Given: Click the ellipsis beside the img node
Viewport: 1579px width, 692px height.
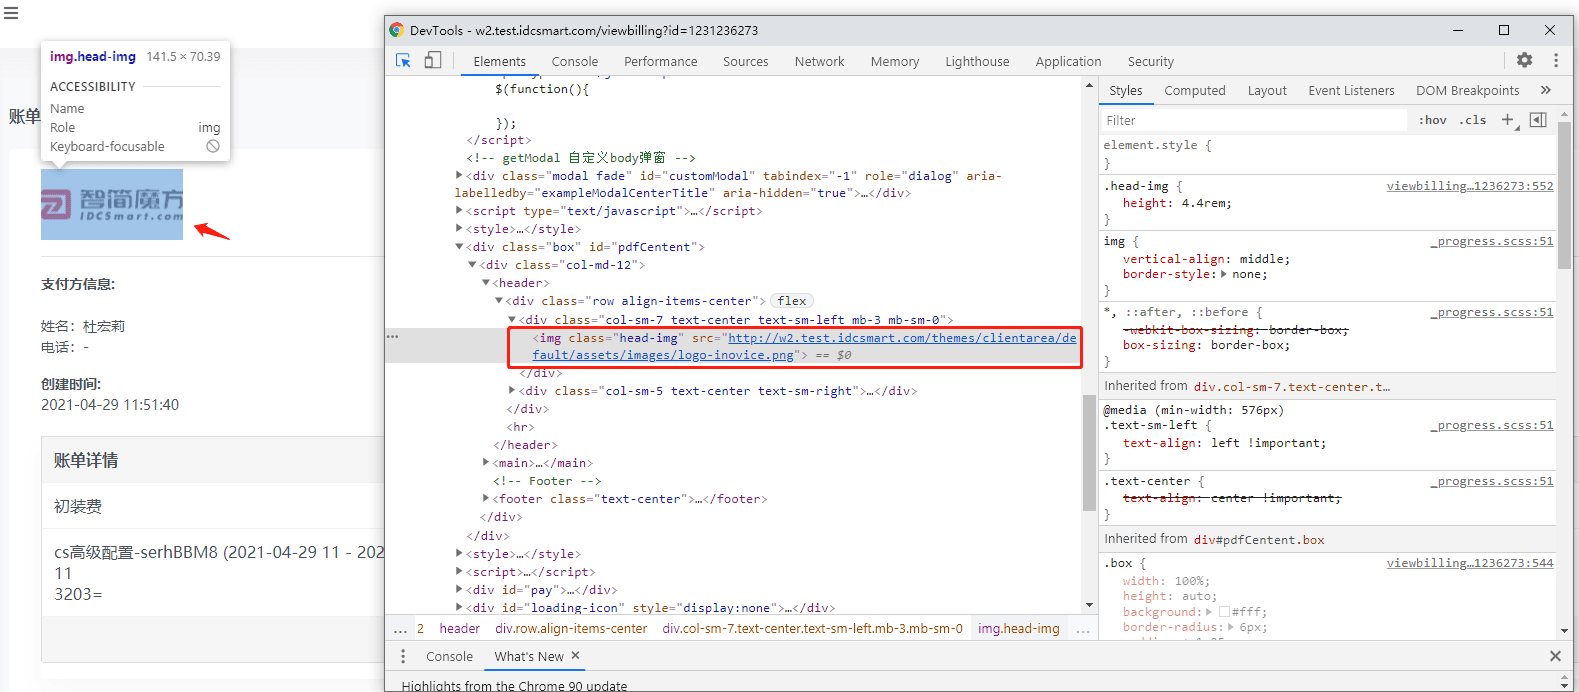Looking at the screenshot, I should 392,337.
